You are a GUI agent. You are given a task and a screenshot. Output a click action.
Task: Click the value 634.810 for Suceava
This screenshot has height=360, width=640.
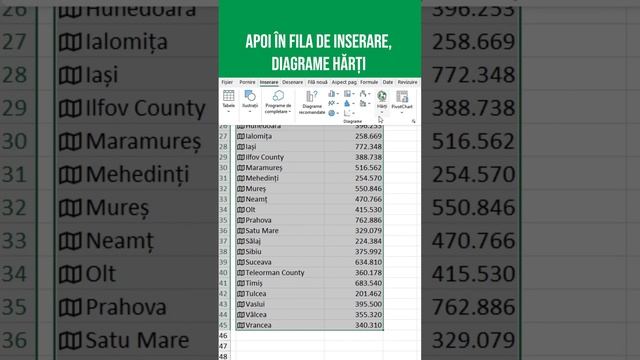368,262
